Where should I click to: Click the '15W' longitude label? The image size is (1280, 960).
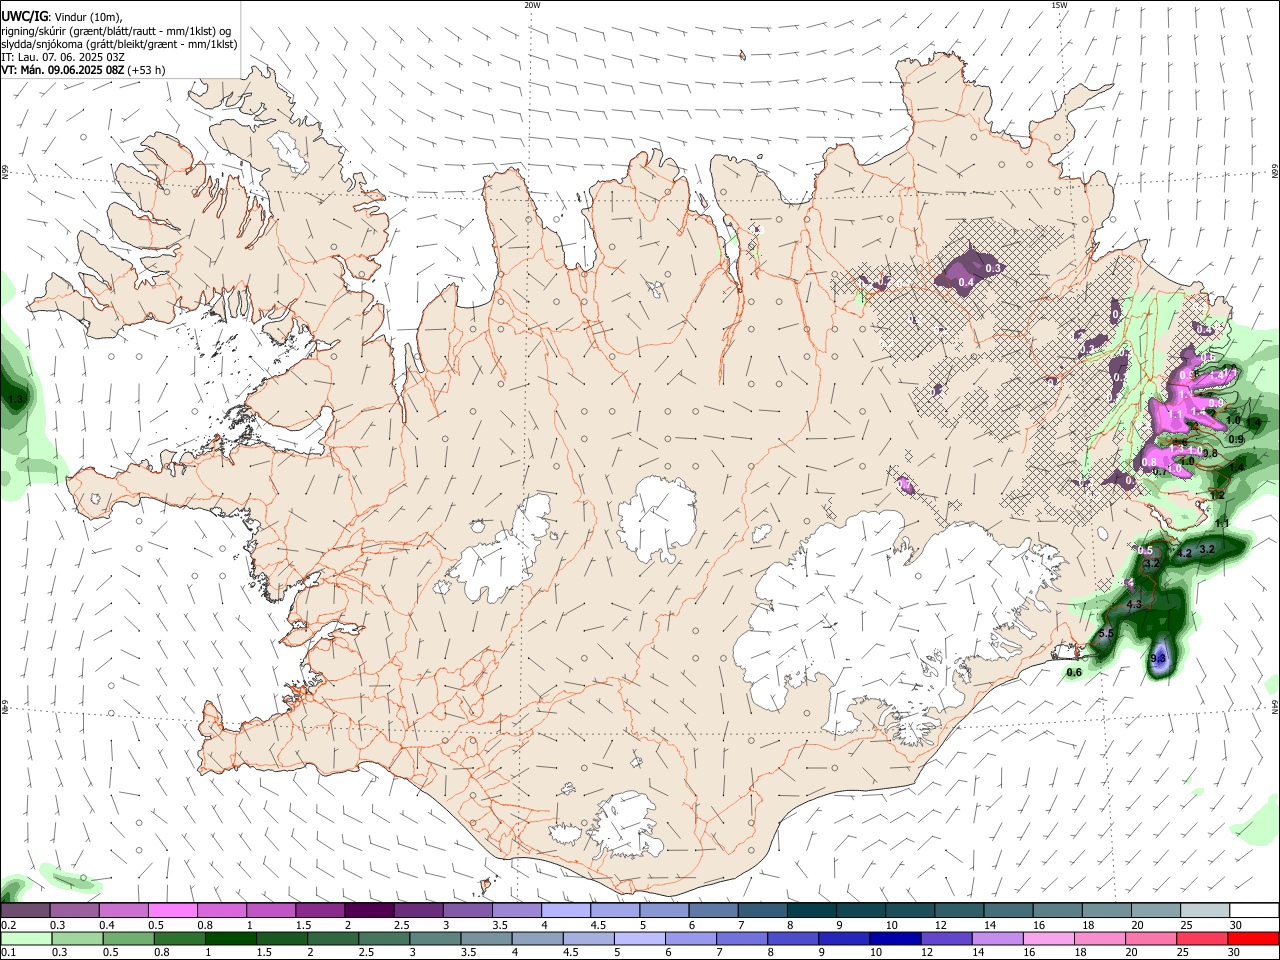tap(1059, 5)
